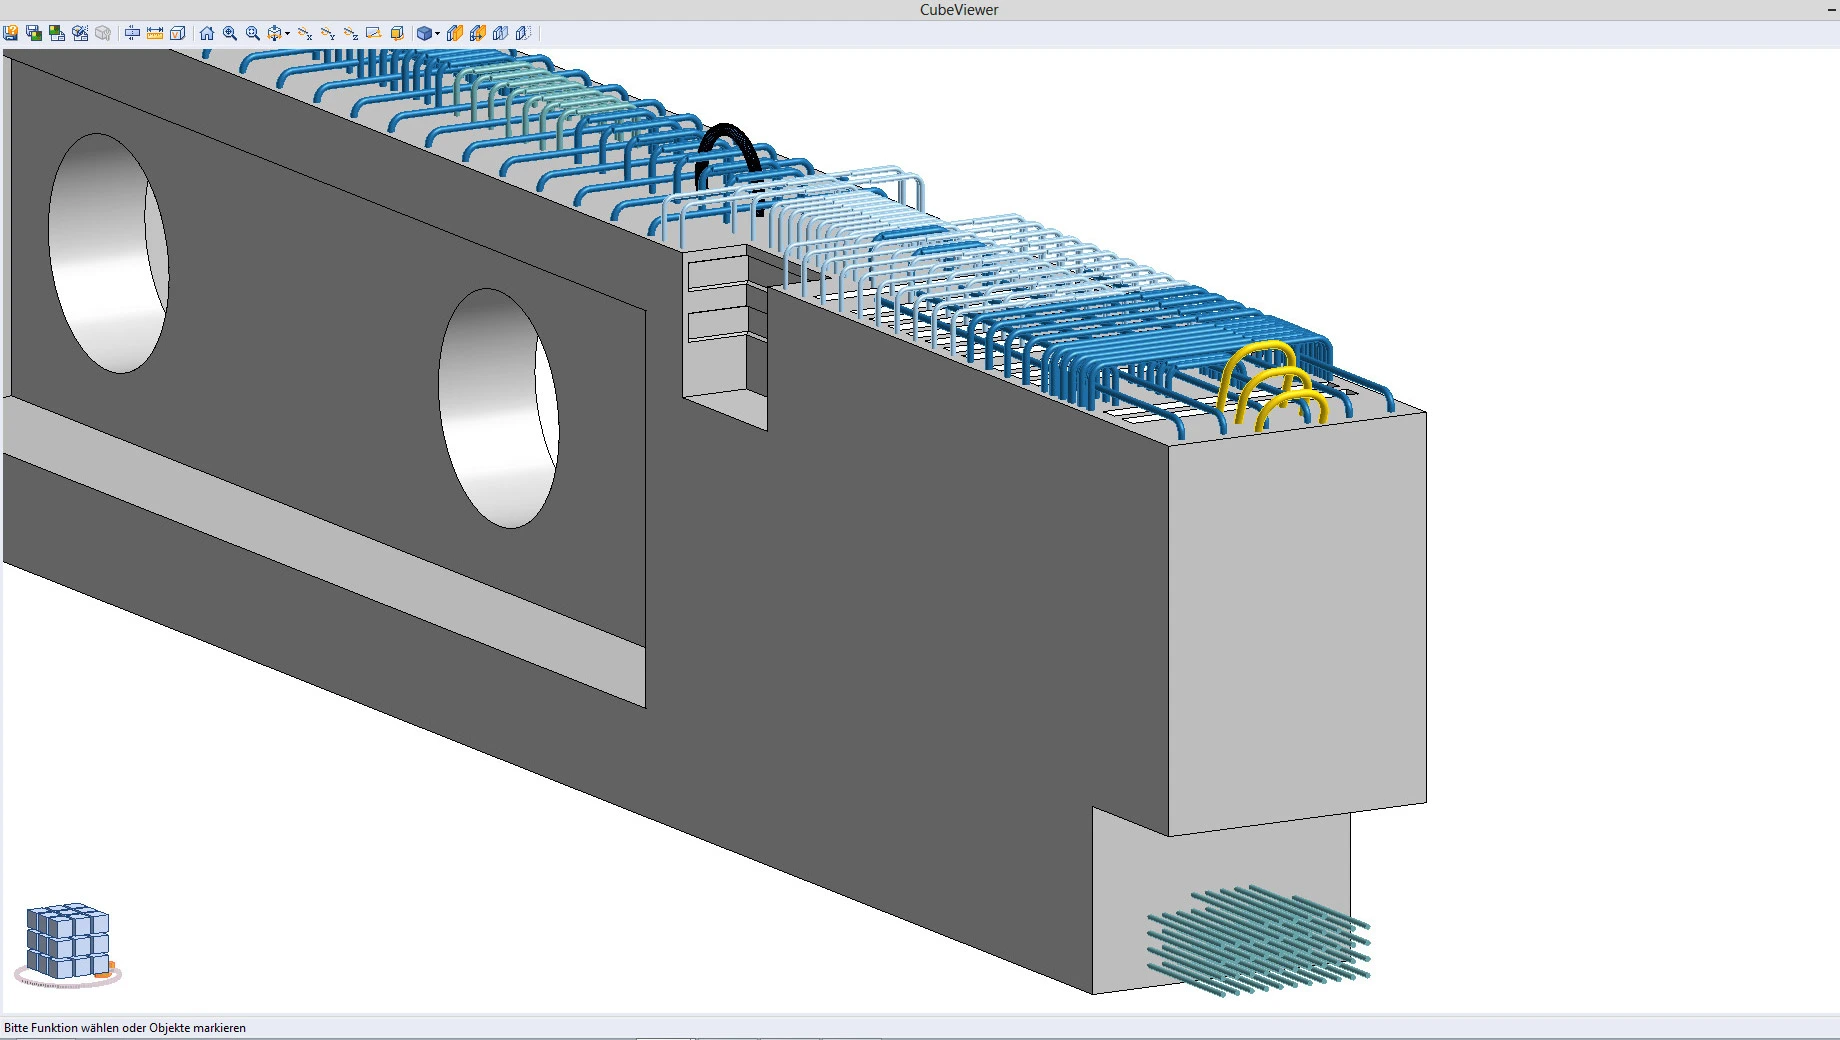
Task: Click the navigation cube widget
Action: click(x=68, y=945)
